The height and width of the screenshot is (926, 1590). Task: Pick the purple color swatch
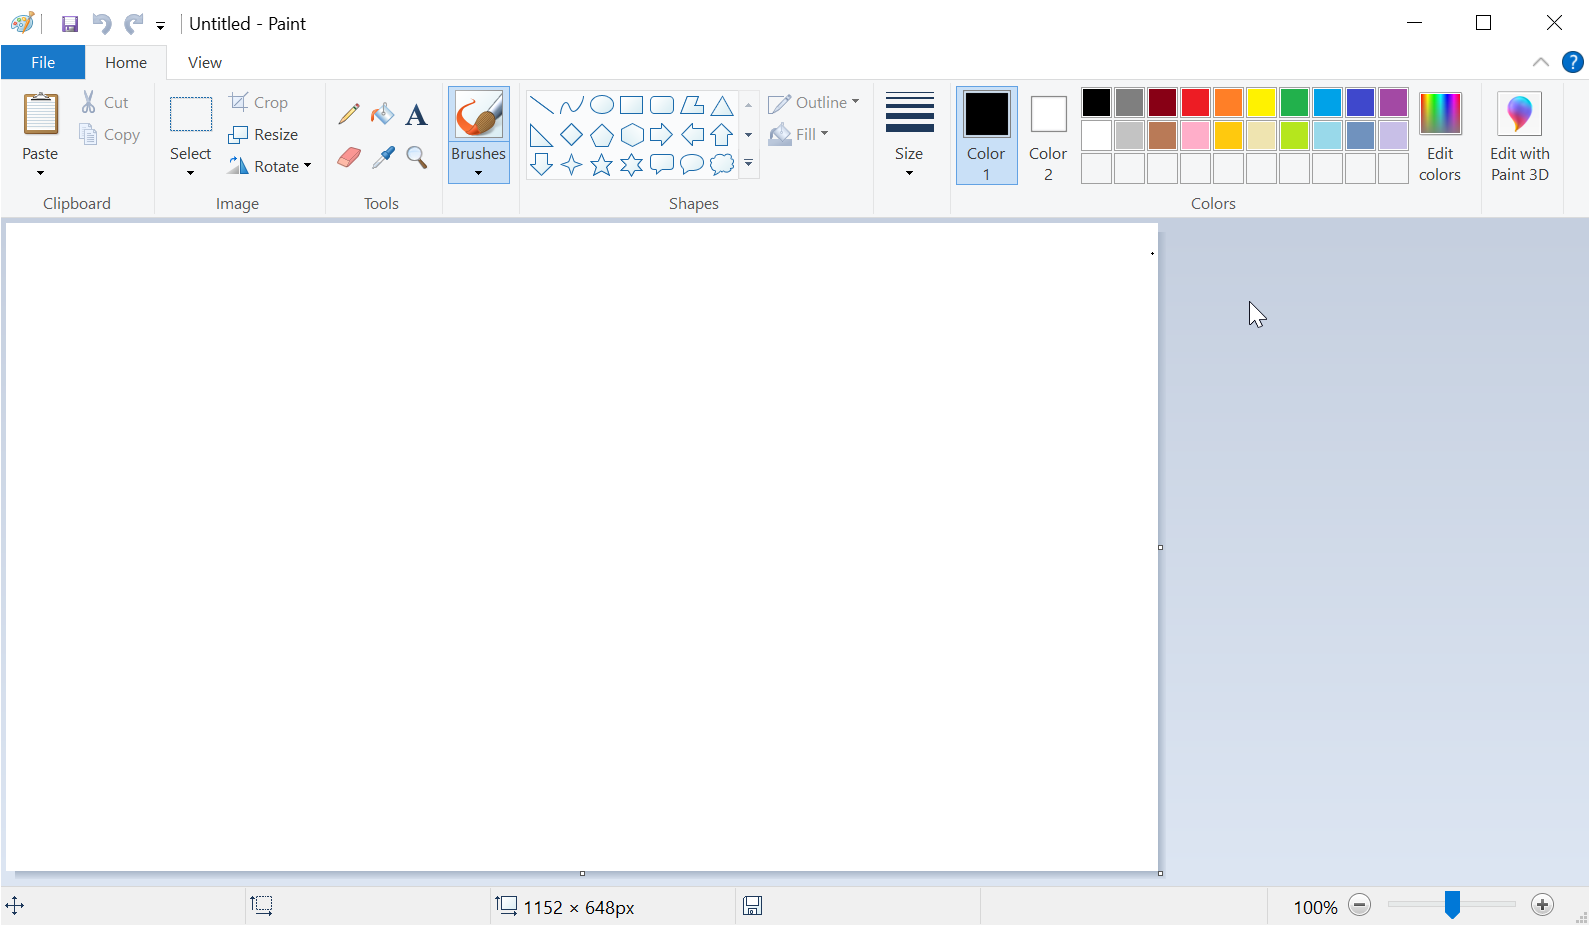coord(1393,102)
